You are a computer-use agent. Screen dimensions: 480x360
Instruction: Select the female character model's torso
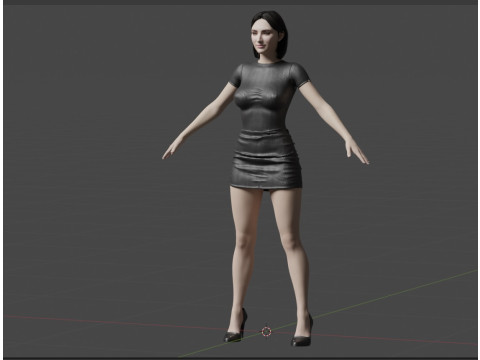point(264,97)
